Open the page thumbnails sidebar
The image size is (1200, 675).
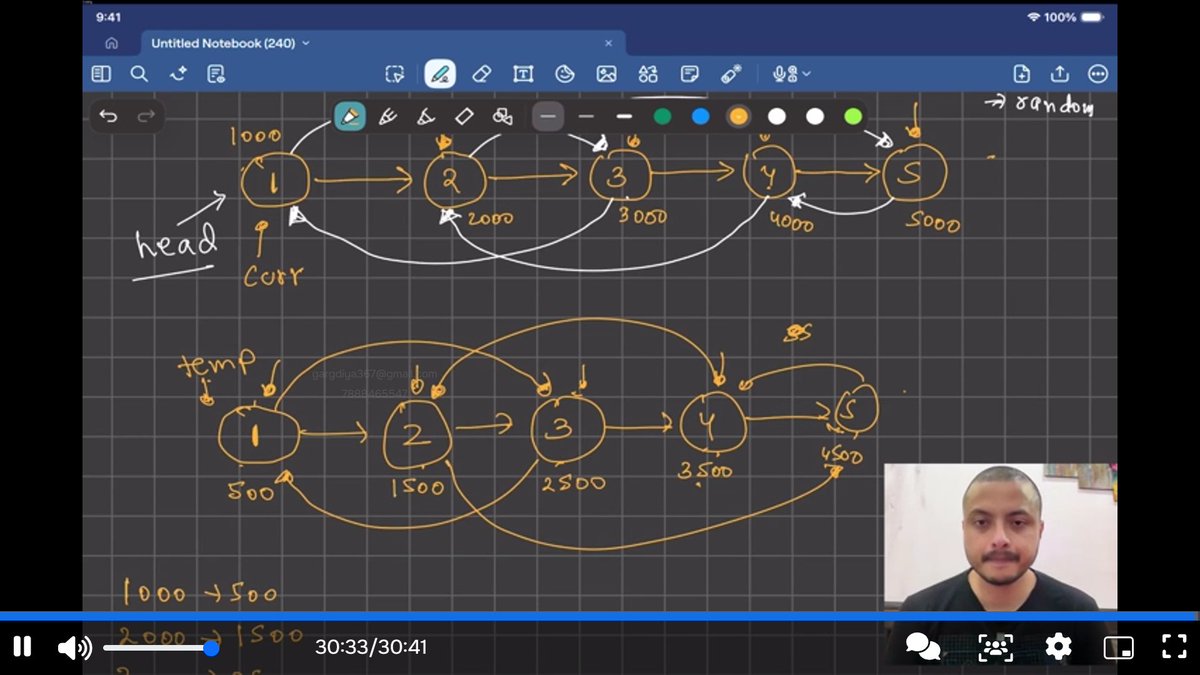pyautogui.click(x=101, y=74)
